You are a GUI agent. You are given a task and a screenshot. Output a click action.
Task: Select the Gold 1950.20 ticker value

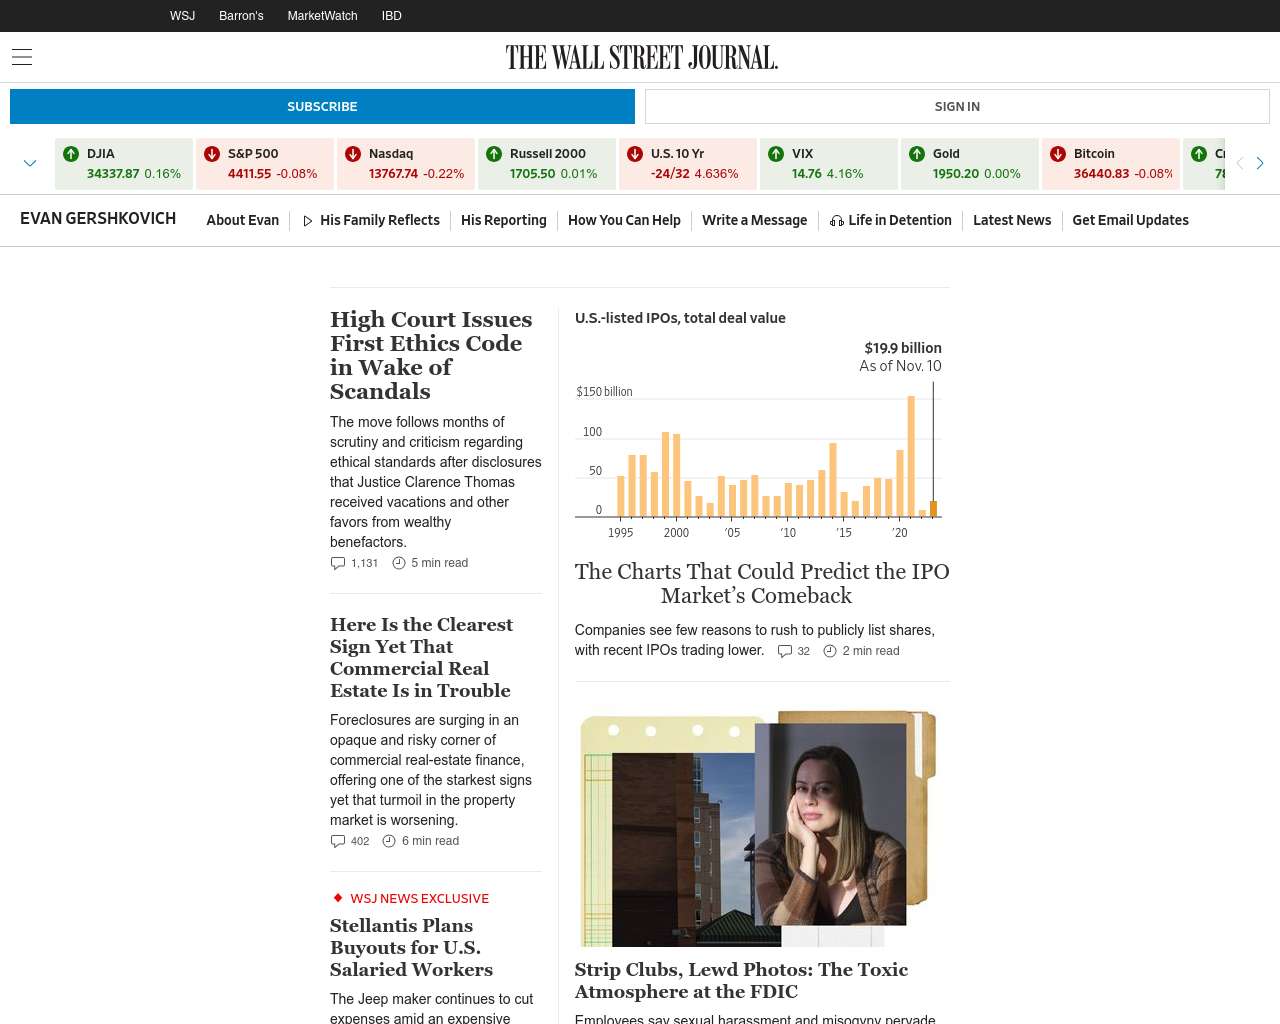[x=956, y=174]
